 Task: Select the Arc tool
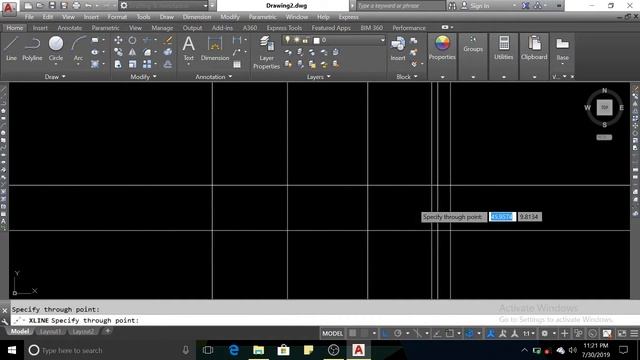[78, 49]
